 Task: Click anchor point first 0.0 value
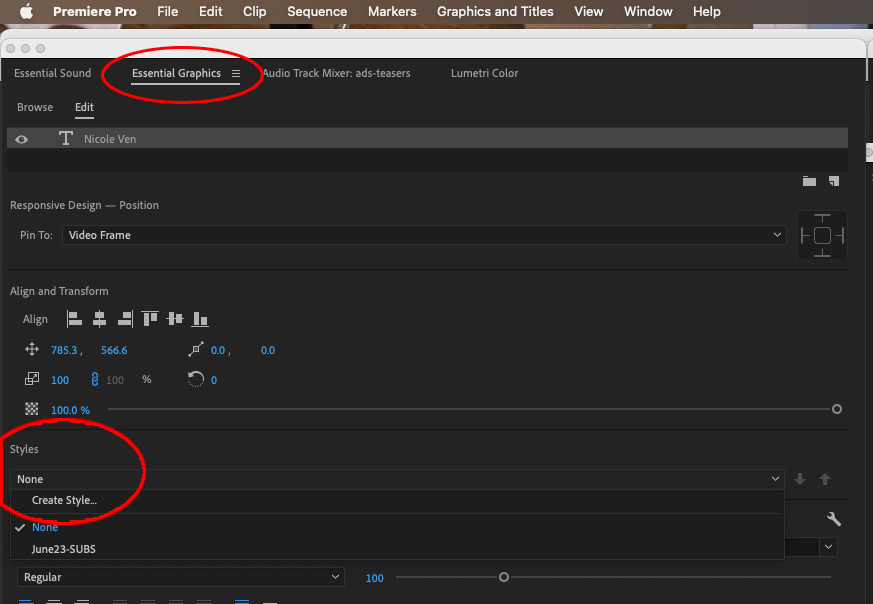click(x=218, y=350)
